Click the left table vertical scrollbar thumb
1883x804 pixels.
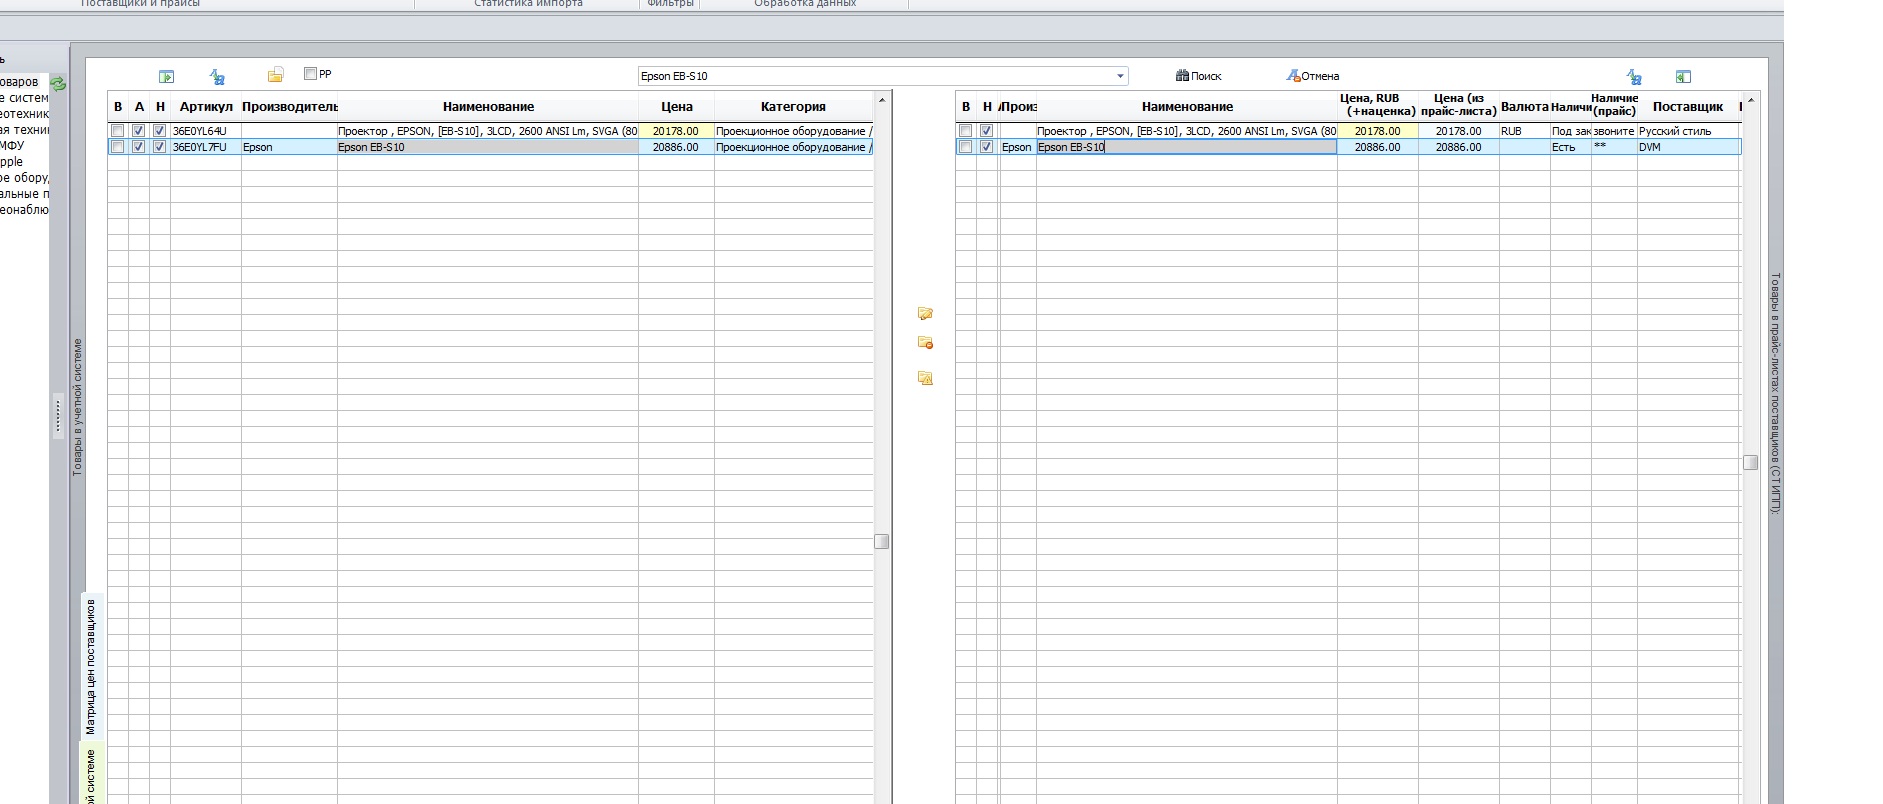[x=882, y=541]
